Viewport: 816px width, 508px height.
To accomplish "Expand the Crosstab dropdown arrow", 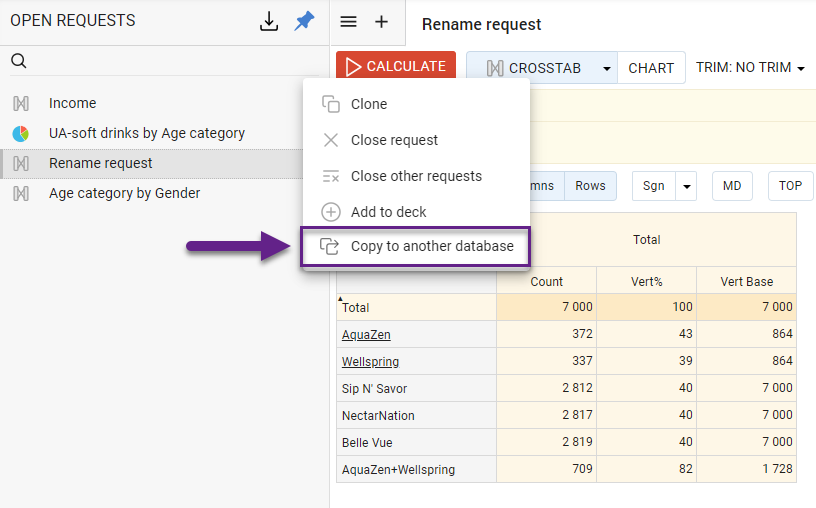I will [x=607, y=68].
